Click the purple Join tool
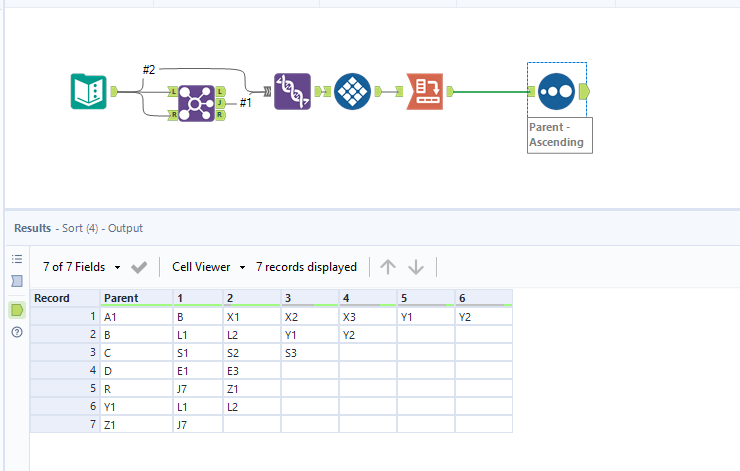 [196, 103]
